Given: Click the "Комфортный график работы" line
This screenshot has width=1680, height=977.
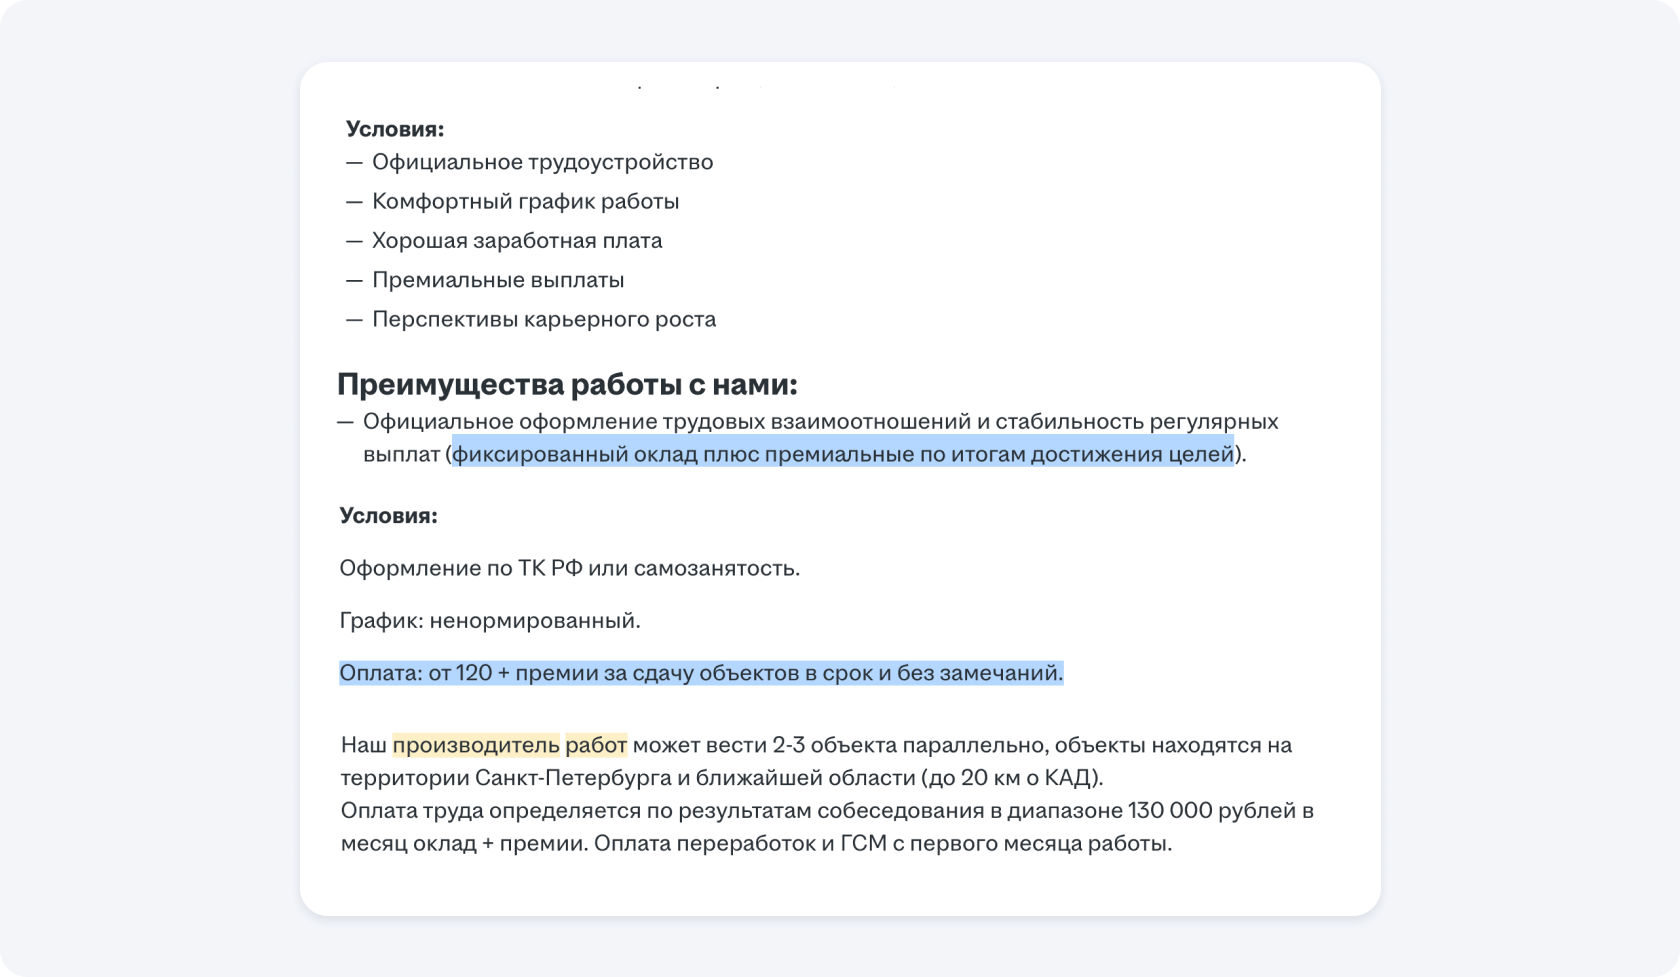Looking at the screenshot, I should click(525, 201).
